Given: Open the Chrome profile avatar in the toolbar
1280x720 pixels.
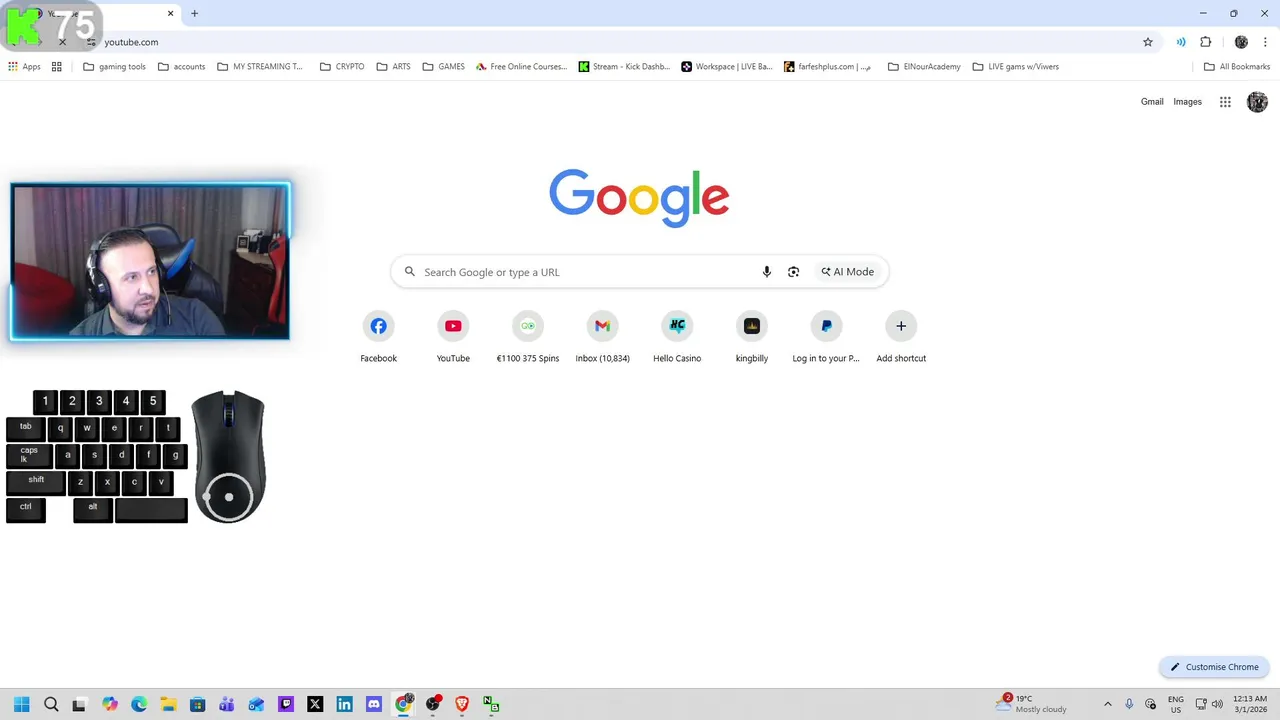Looking at the screenshot, I should [1241, 42].
